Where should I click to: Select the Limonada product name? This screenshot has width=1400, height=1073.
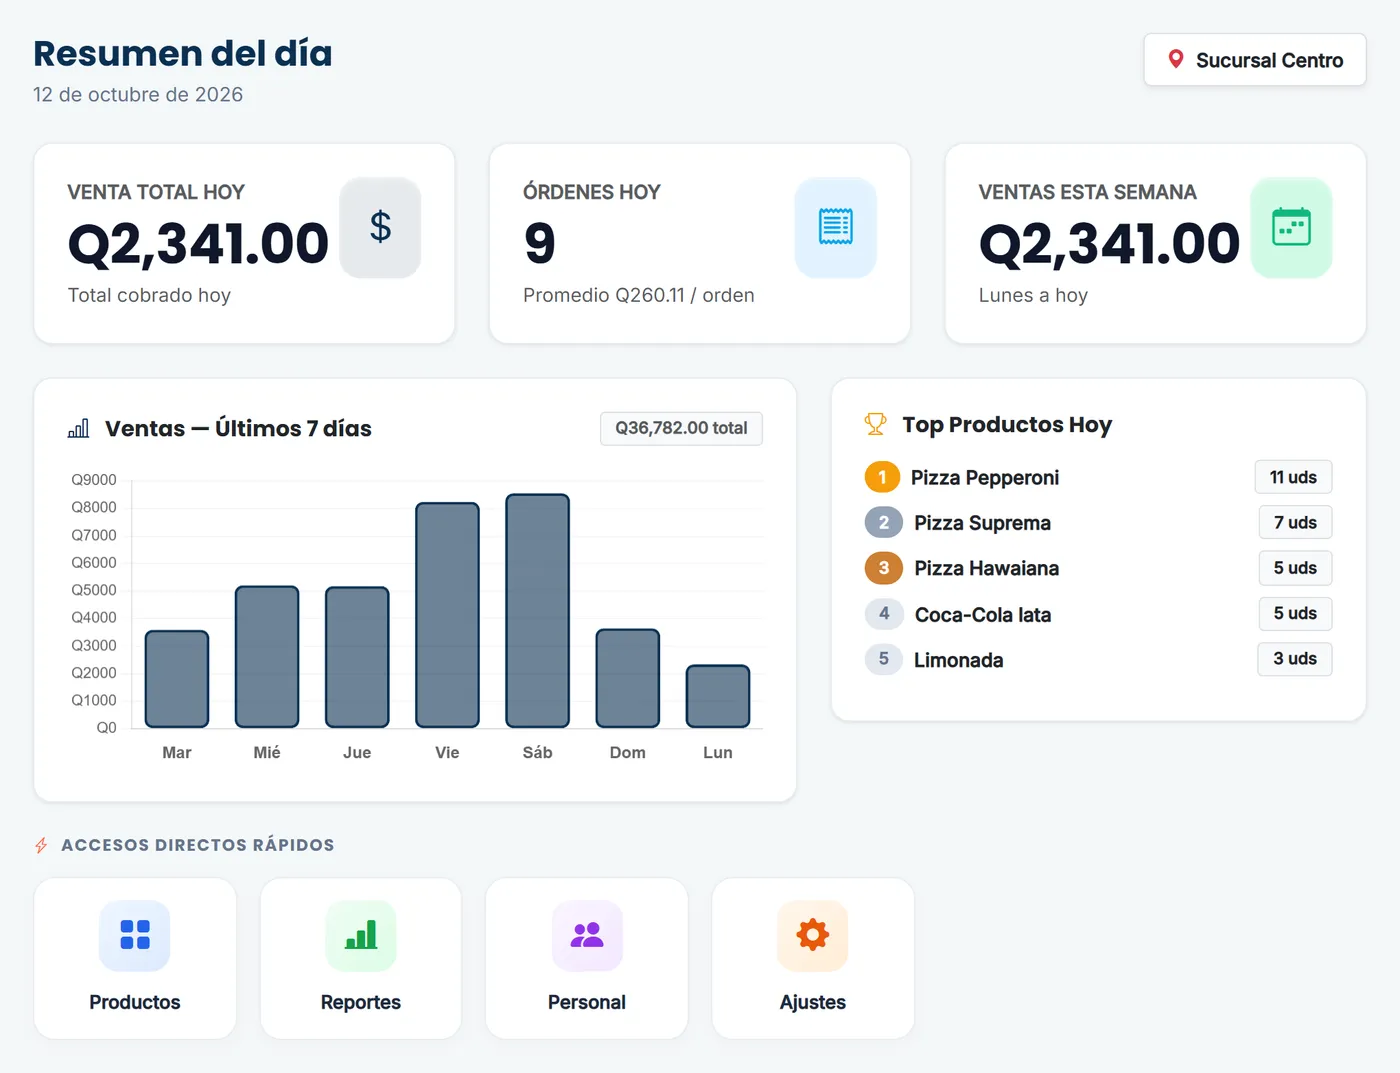(958, 660)
